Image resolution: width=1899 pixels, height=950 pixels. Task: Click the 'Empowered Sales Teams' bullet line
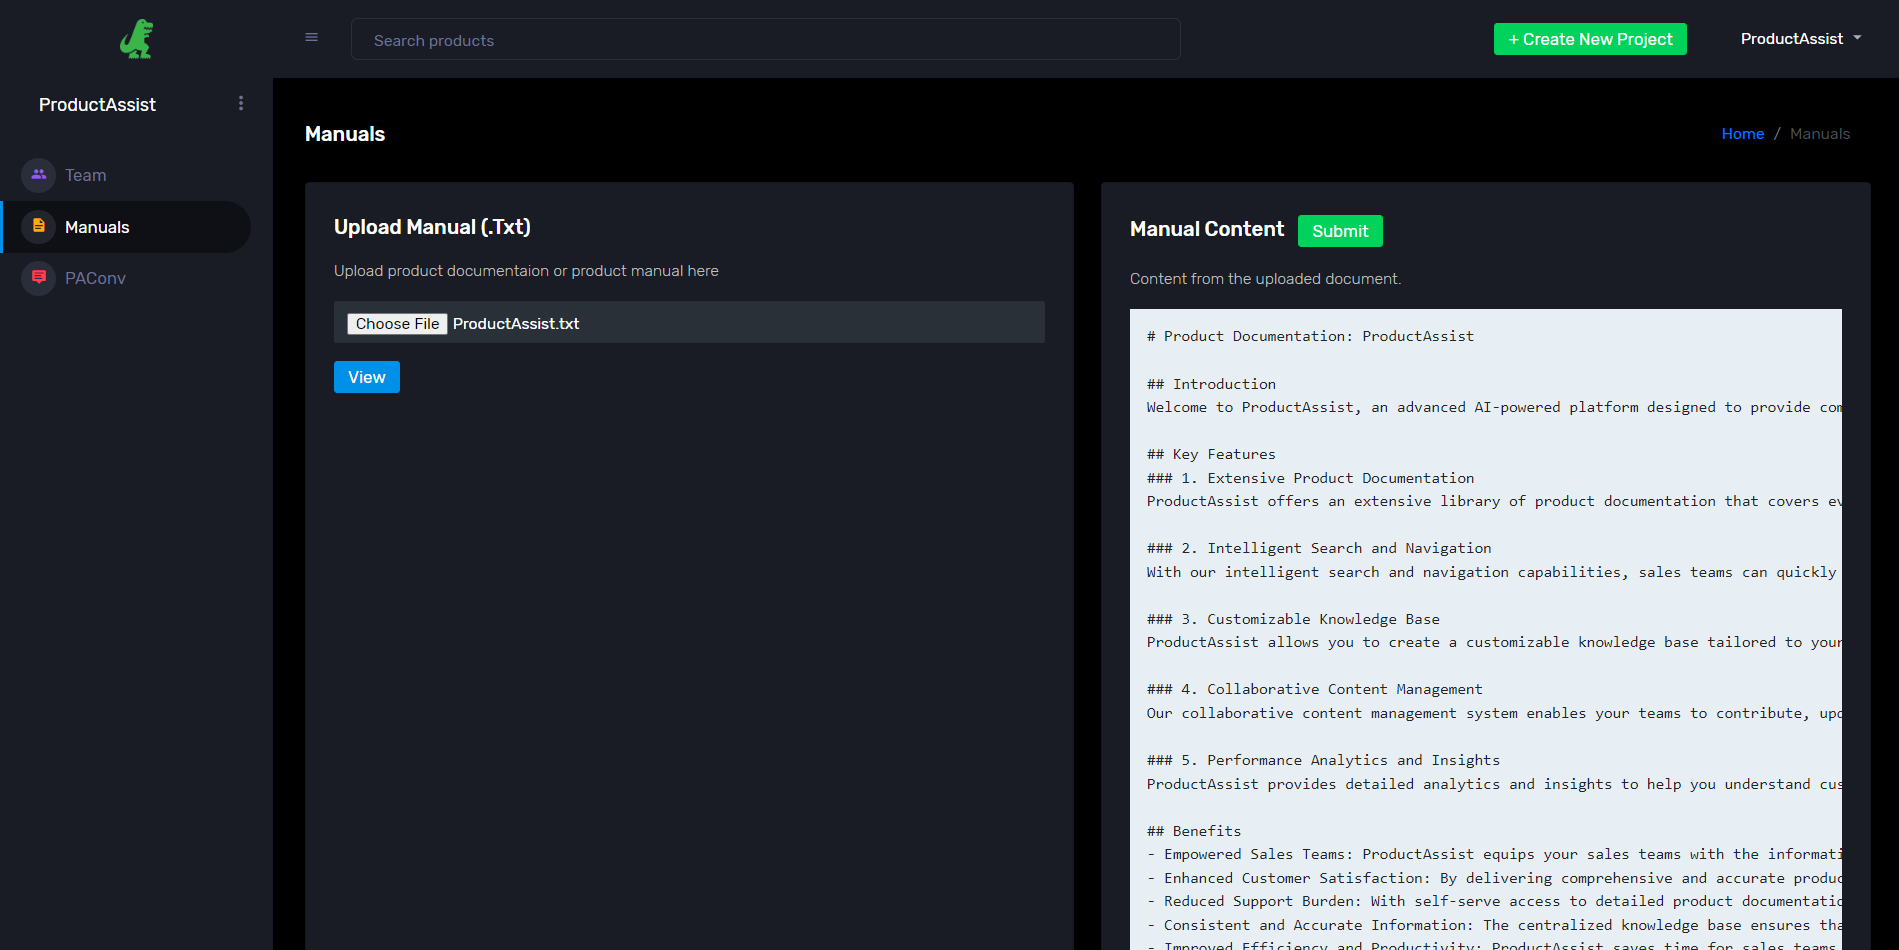pyautogui.click(x=1494, y=854)
